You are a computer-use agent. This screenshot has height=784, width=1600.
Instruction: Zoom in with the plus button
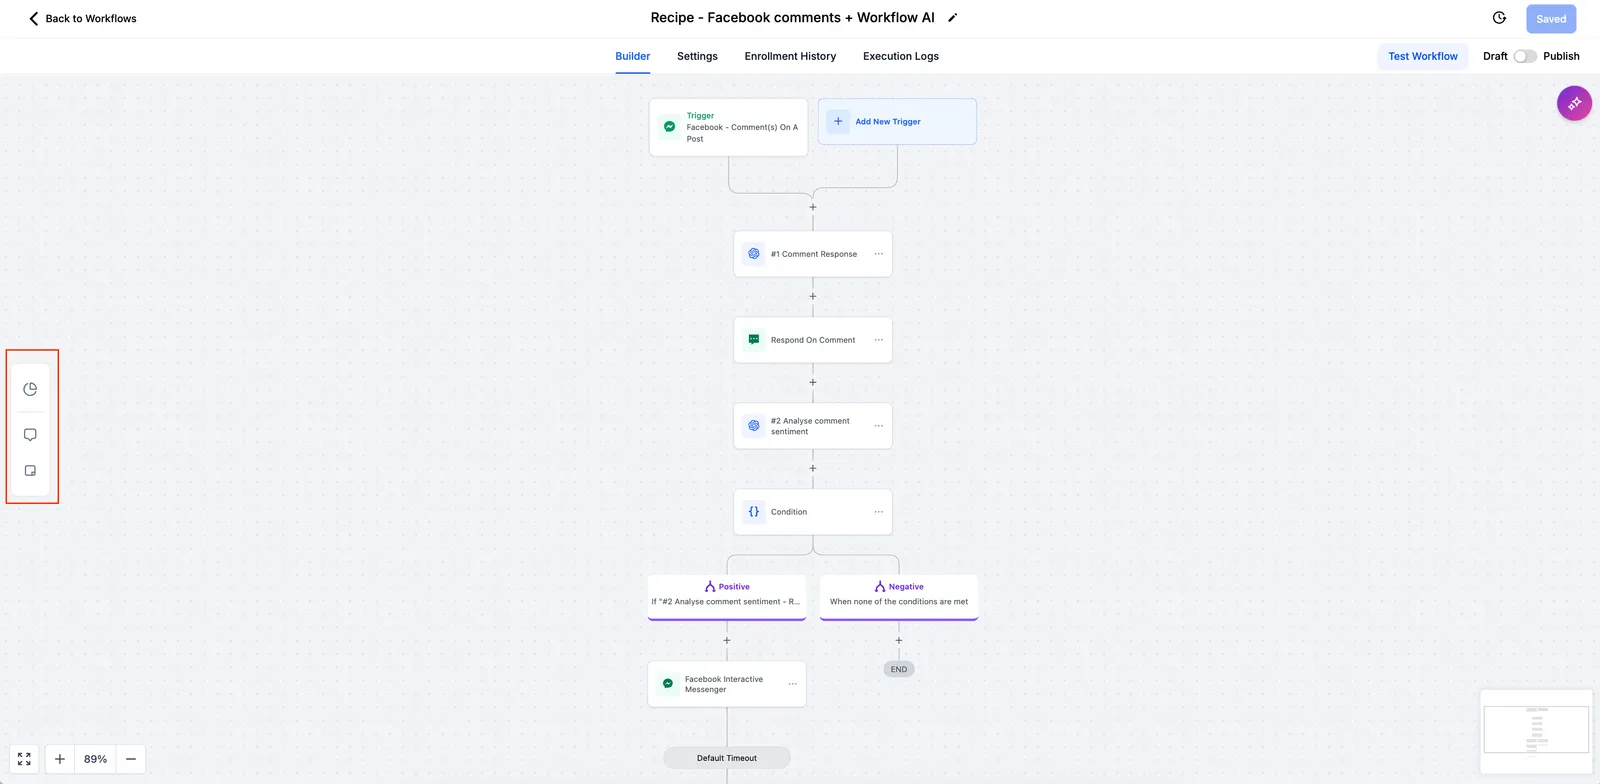tap(60, 759)
